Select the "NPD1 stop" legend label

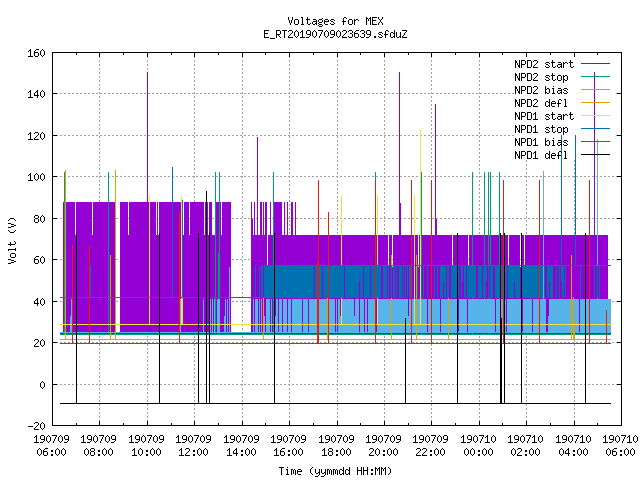click(541, 129)
